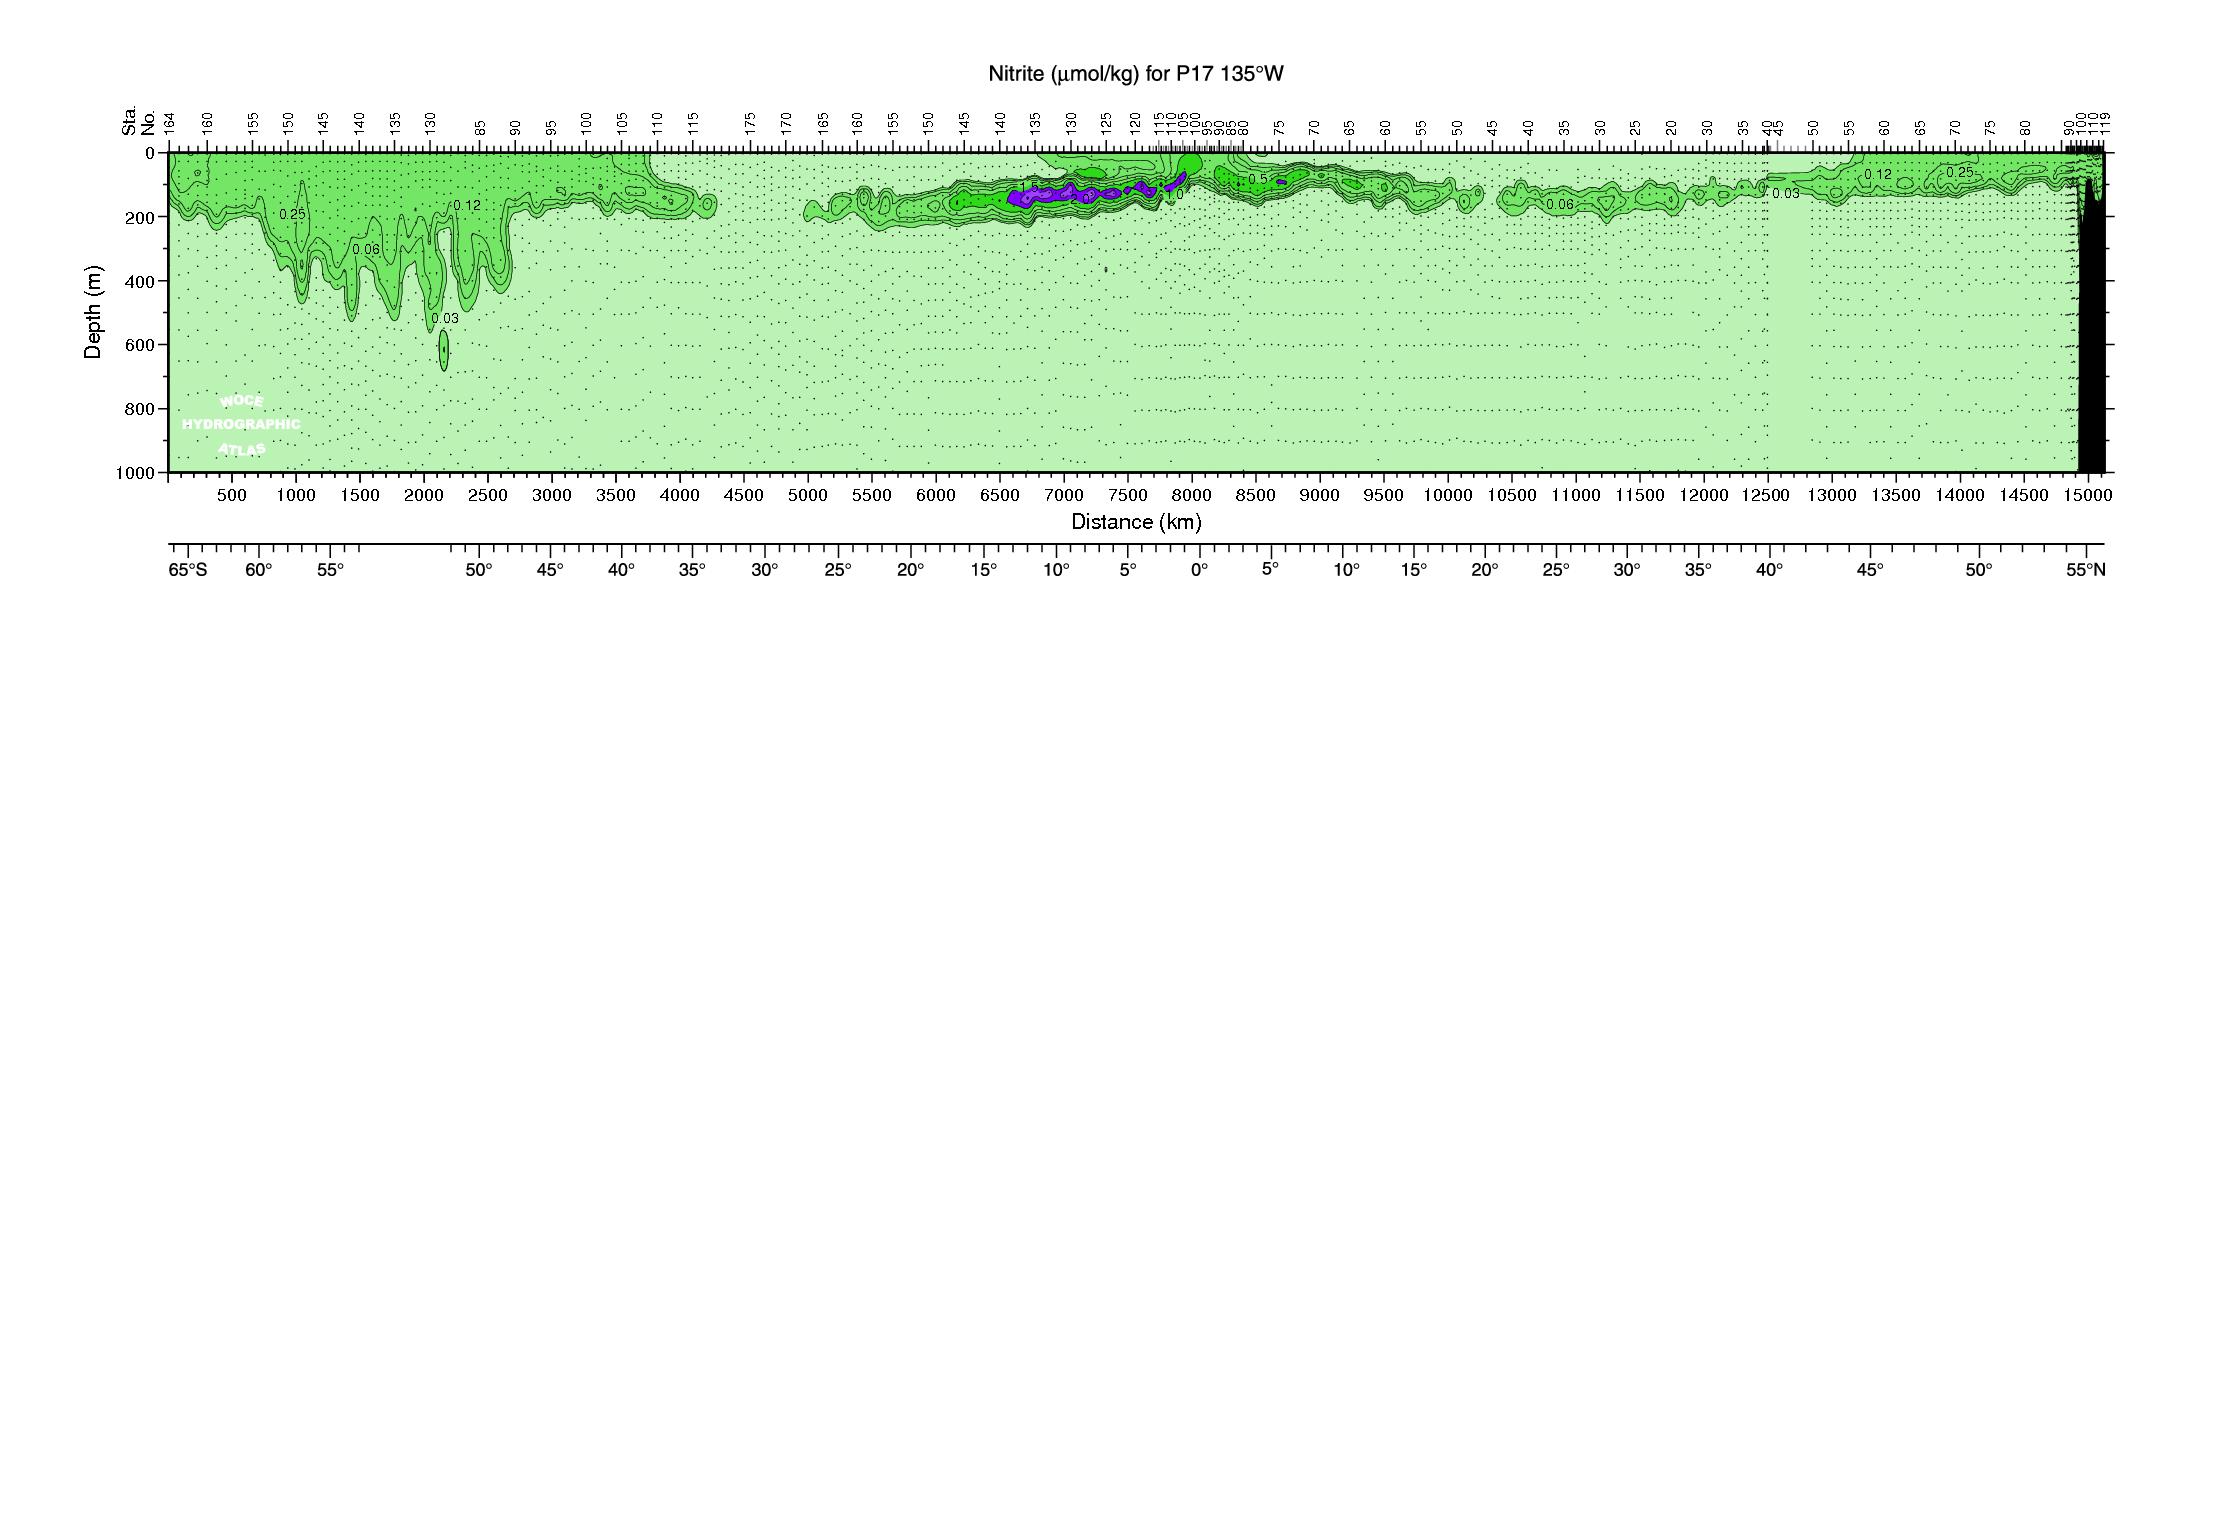Click the 12500 distance tick label
Screen dimensions: 2219x1514
coord(1768,495)
